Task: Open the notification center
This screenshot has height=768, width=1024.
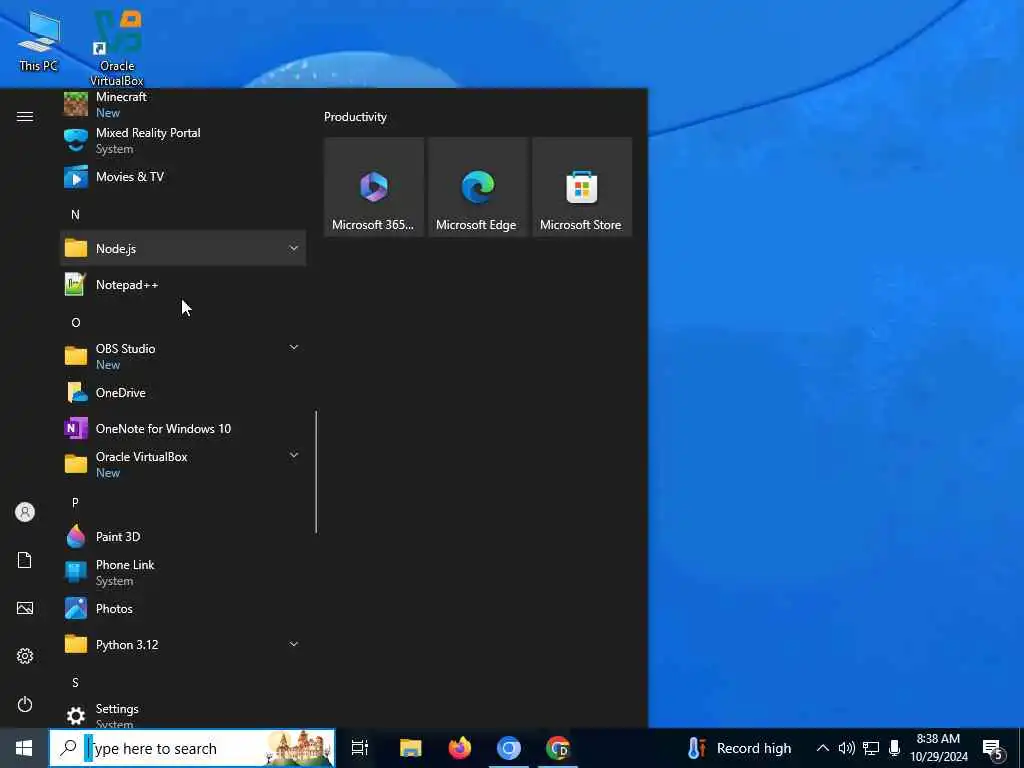Action: point(993,749)
